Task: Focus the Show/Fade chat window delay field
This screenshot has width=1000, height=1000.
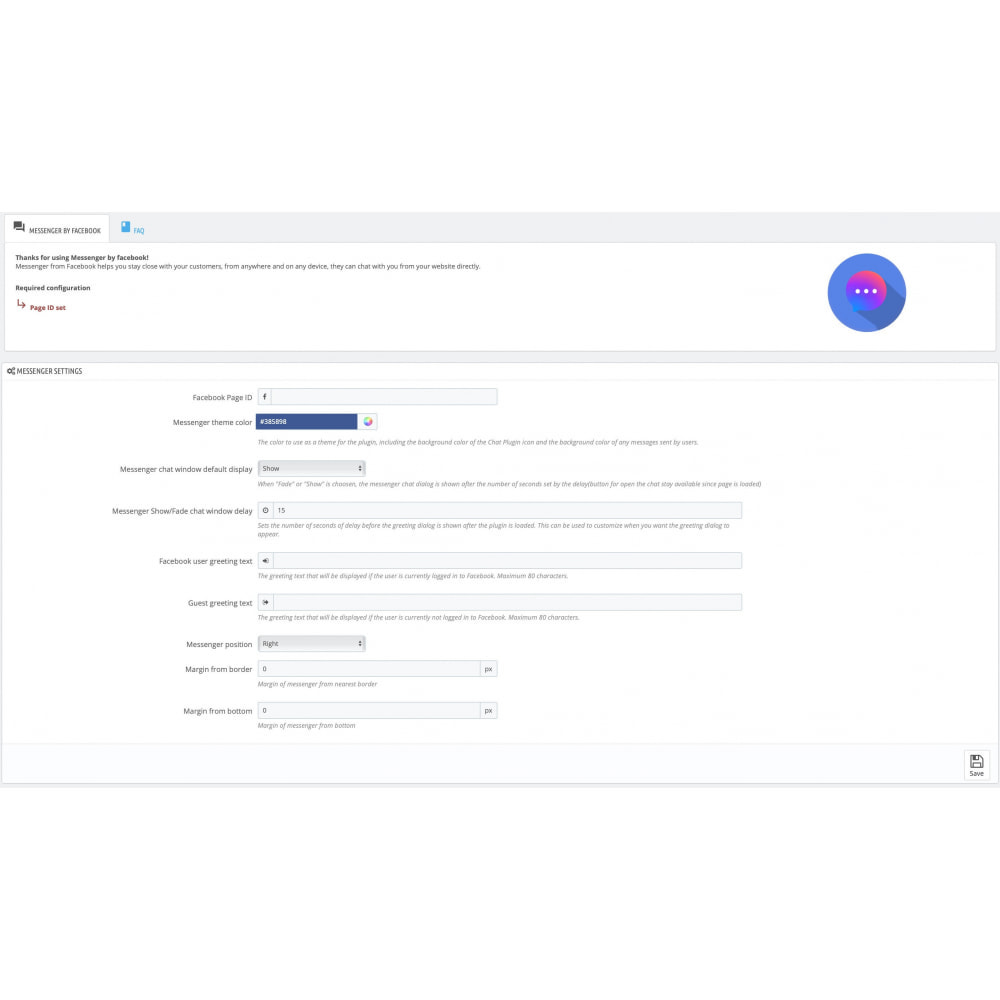Action: point(508,511)
